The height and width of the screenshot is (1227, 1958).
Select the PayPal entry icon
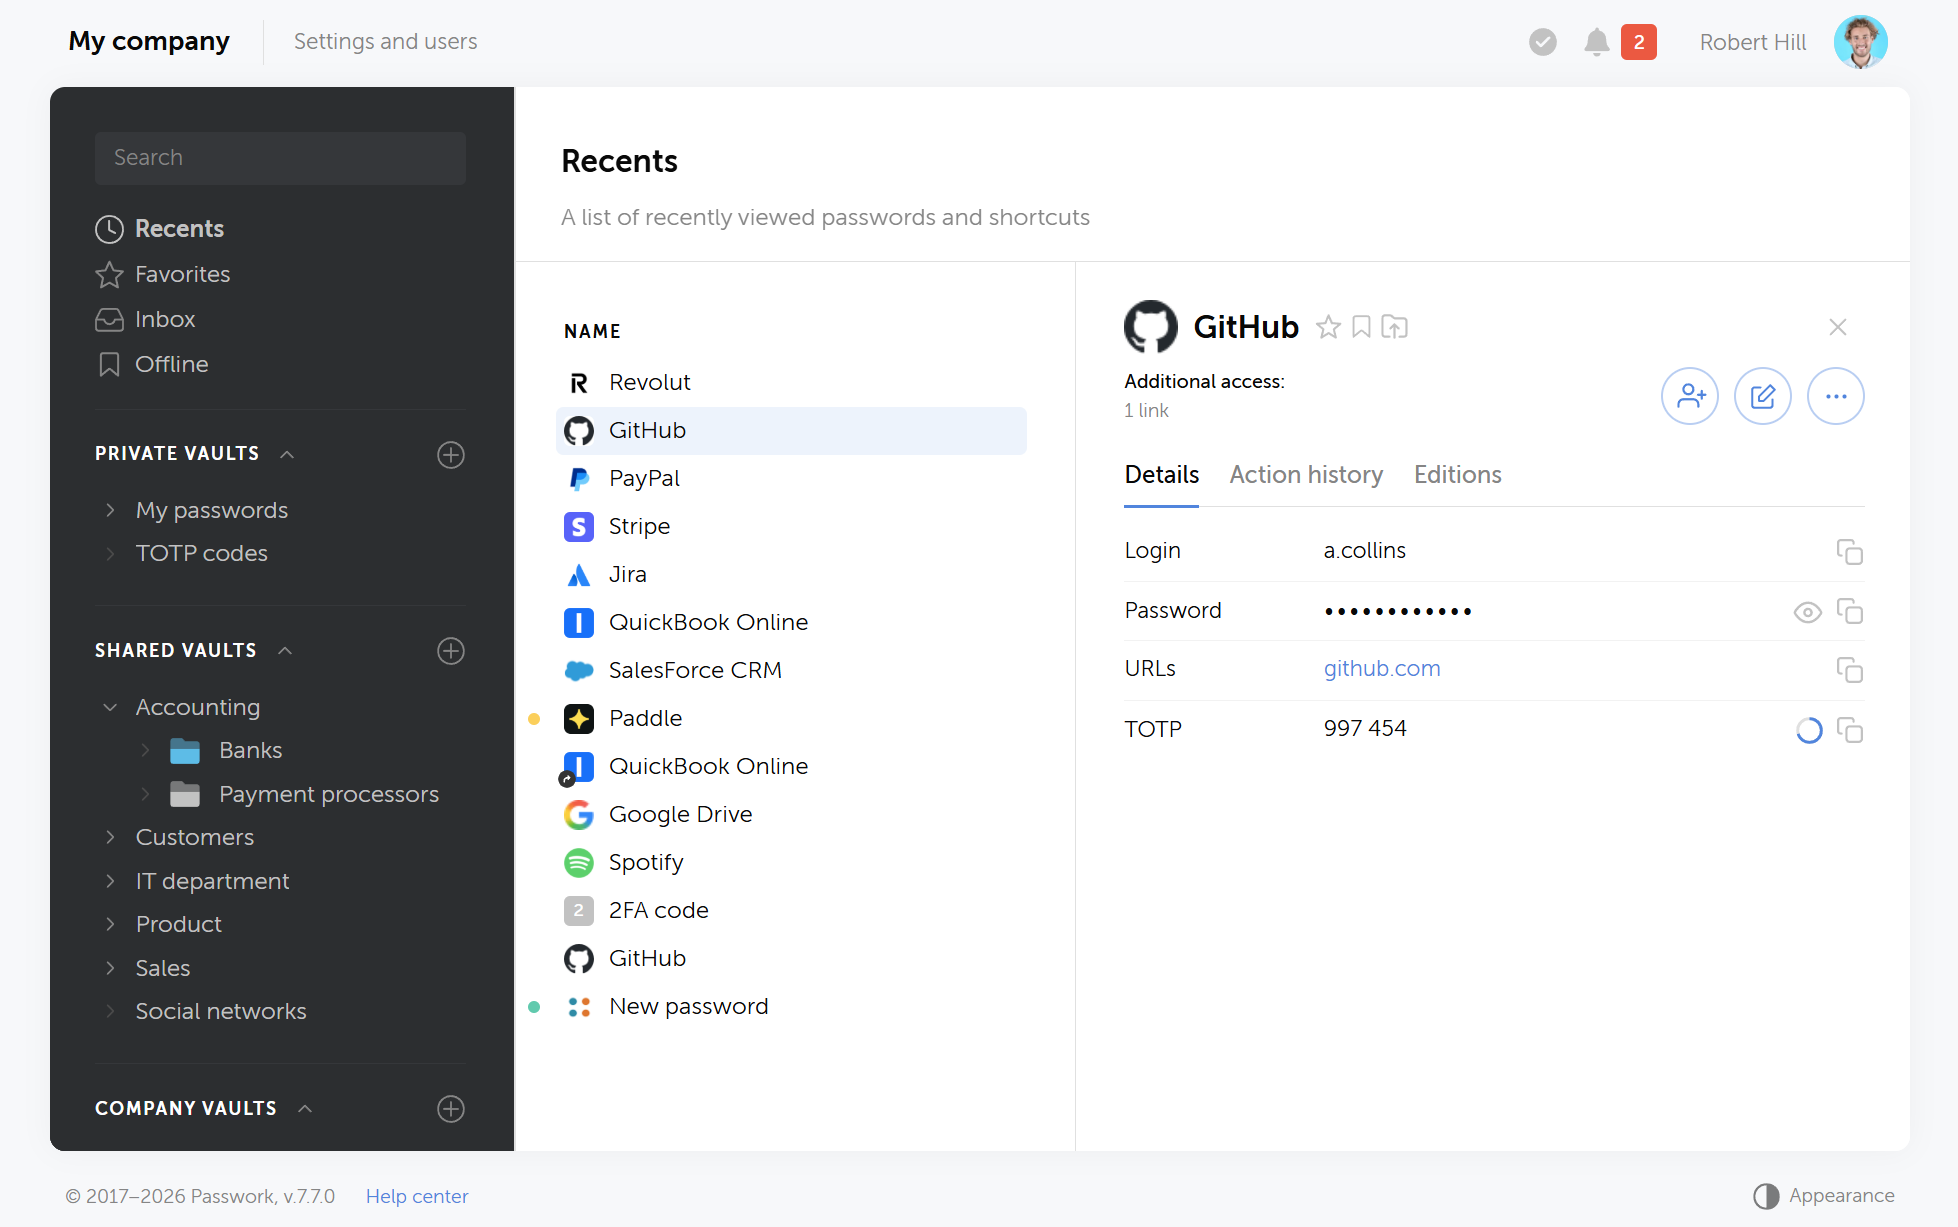point(578,478)
